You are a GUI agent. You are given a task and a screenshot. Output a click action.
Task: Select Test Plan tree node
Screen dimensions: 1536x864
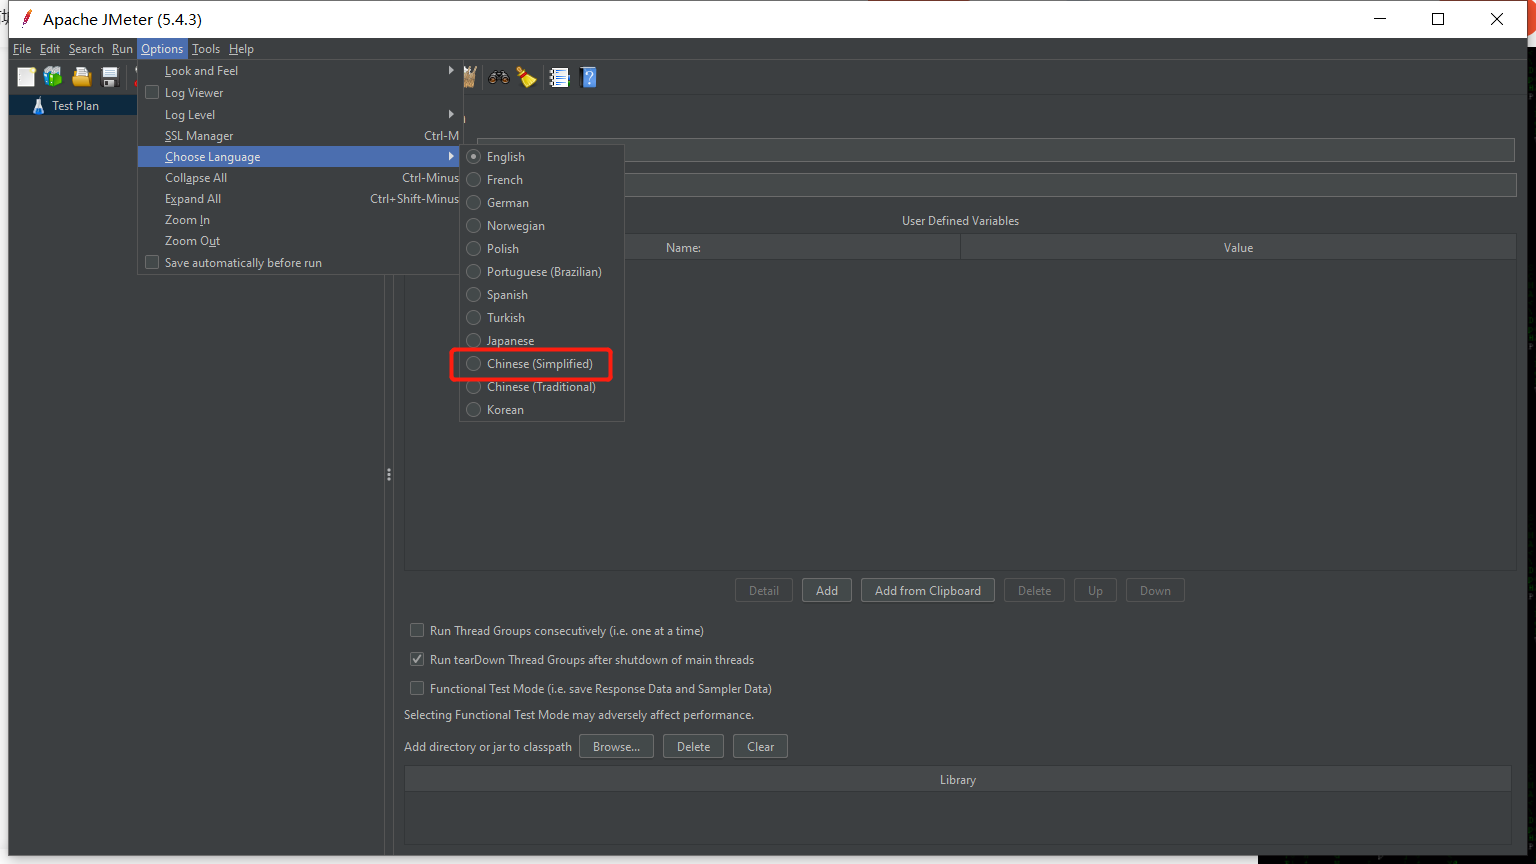point(75,105)
